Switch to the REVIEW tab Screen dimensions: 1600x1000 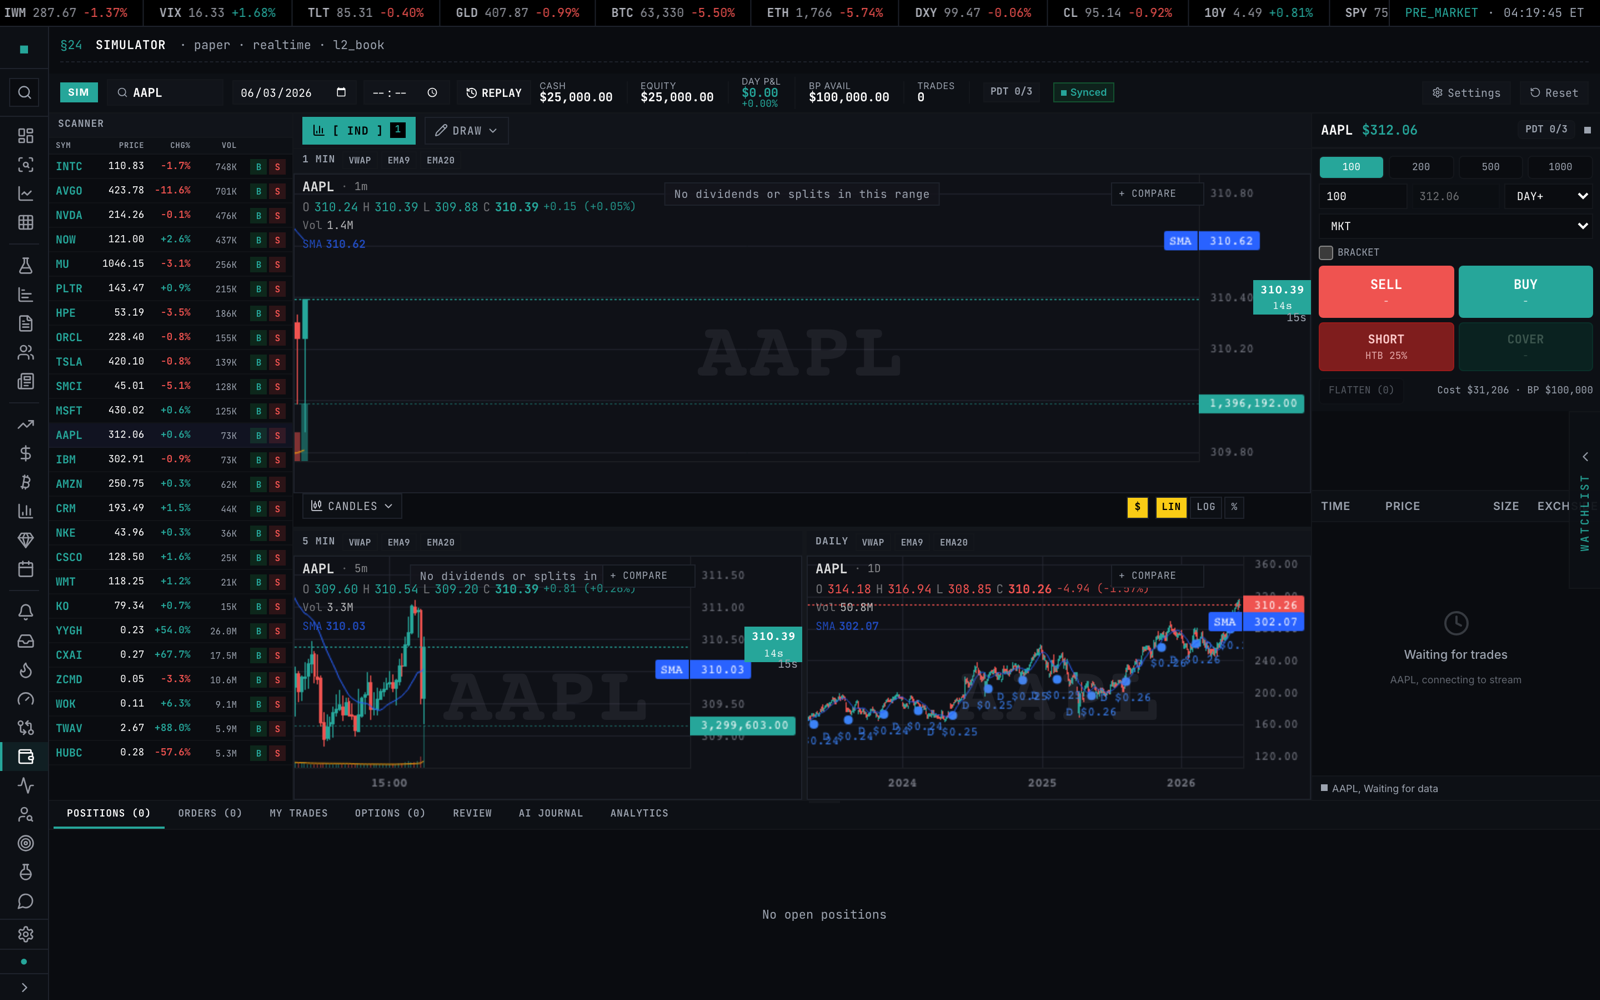[x=472, y=813]
